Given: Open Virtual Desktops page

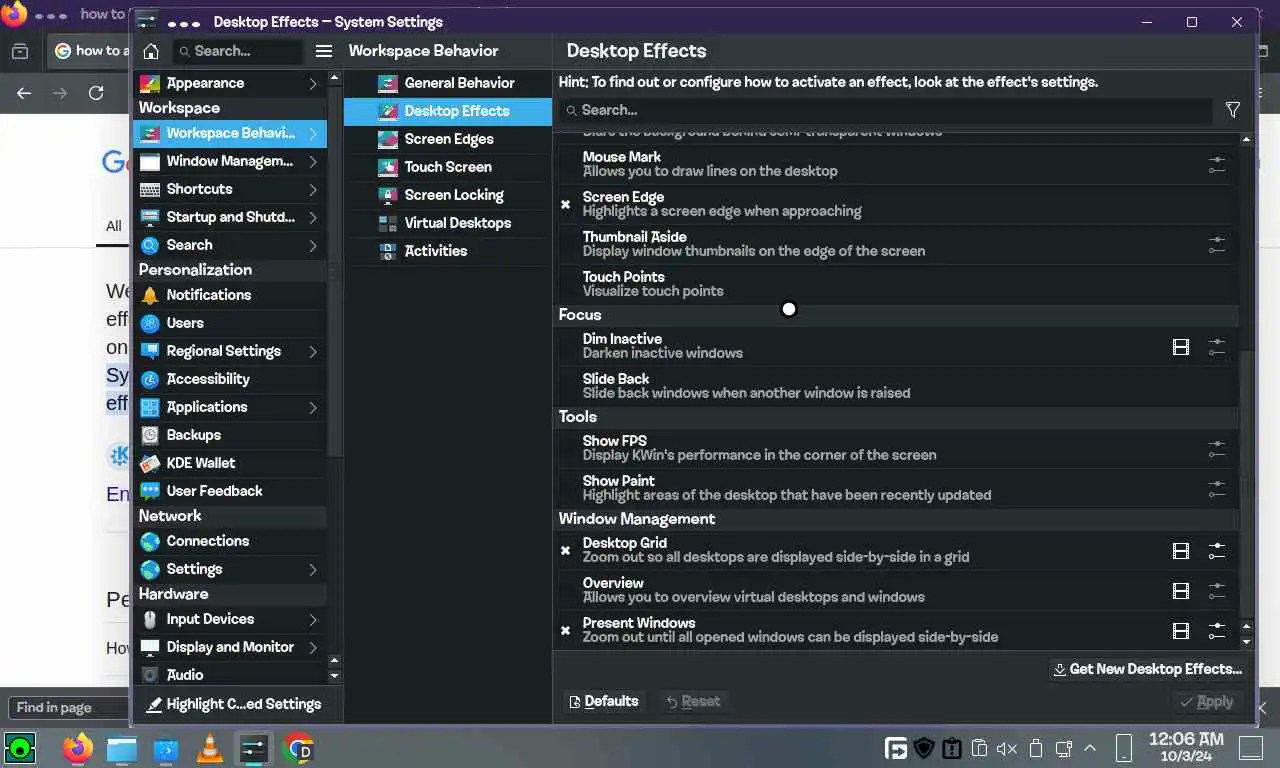Looking at the screenshot, I should coord(448,223).
